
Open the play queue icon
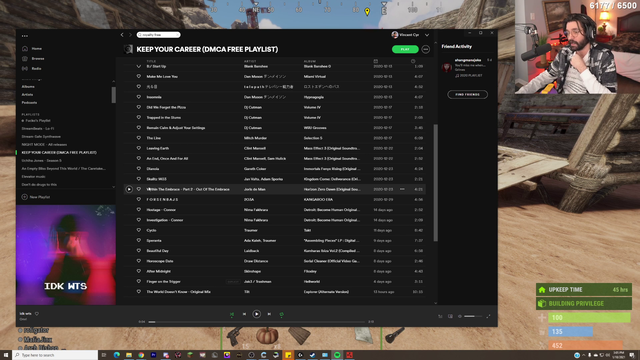click(440, 316)
